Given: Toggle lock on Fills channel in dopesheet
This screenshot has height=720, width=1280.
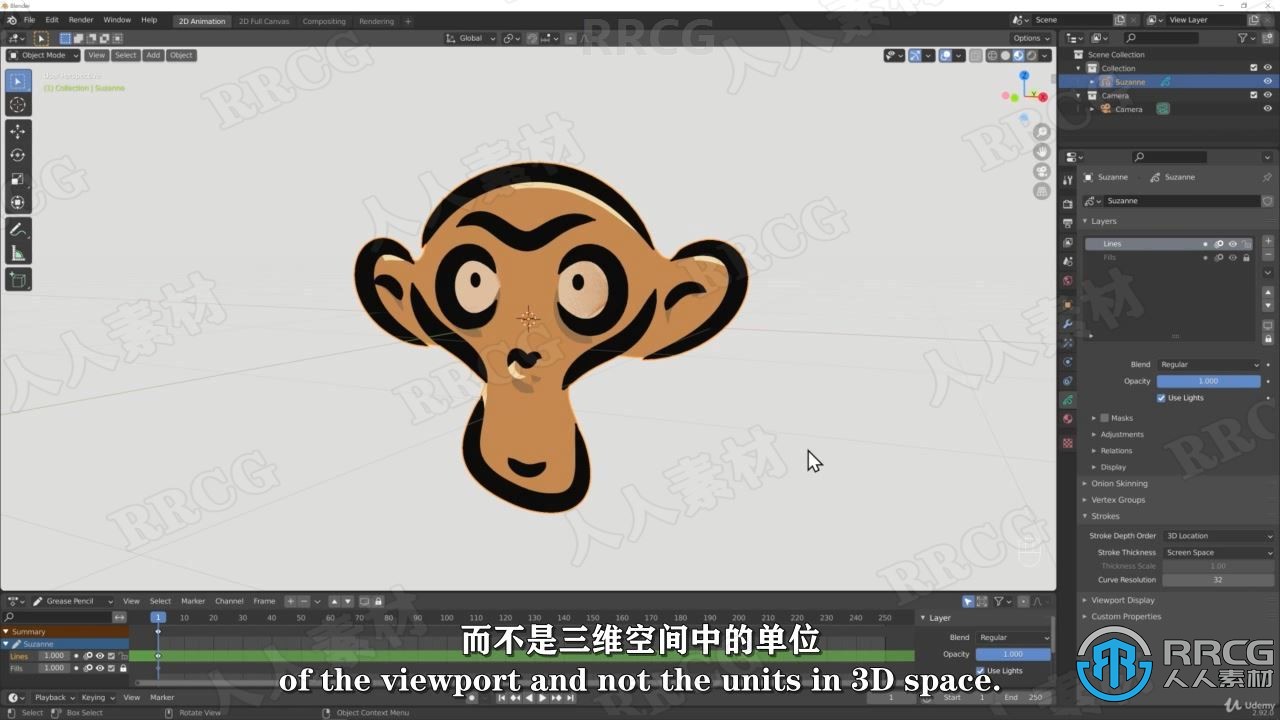Looking at the screenshot, I should 123,668.
